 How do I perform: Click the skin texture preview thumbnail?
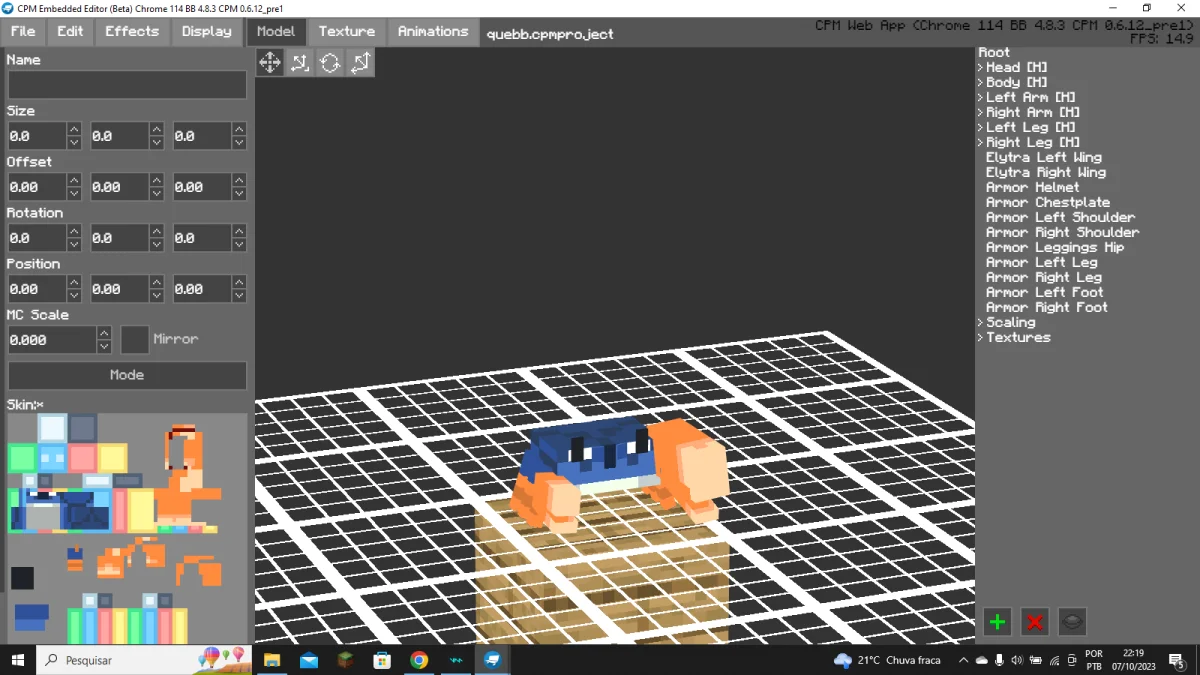[127, 528]
